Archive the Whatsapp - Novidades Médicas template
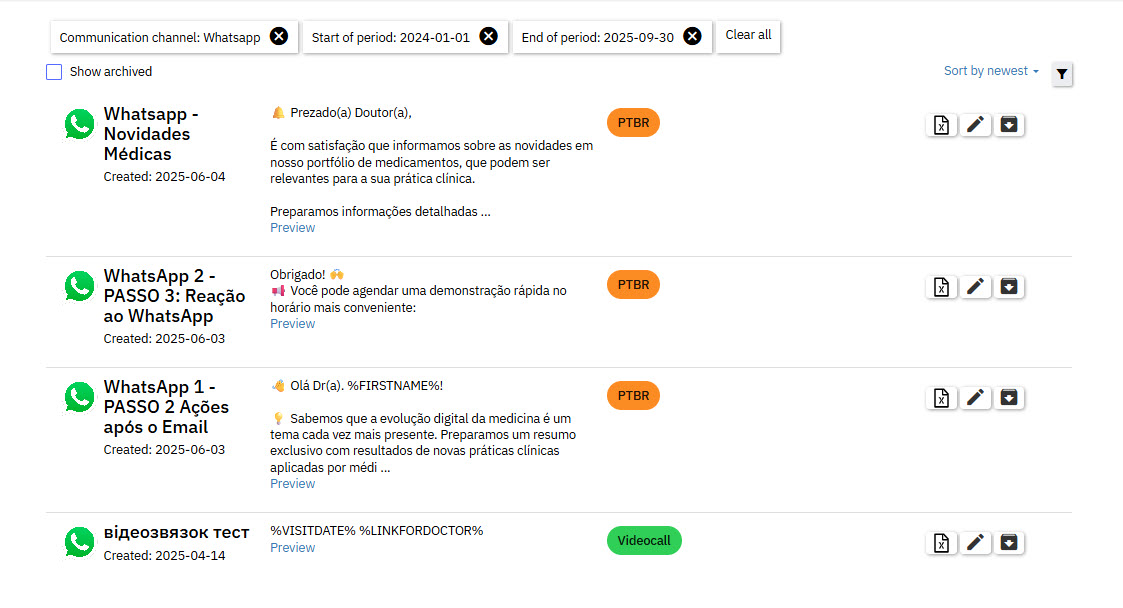 pyautogui.click(x=1010, y=125)
